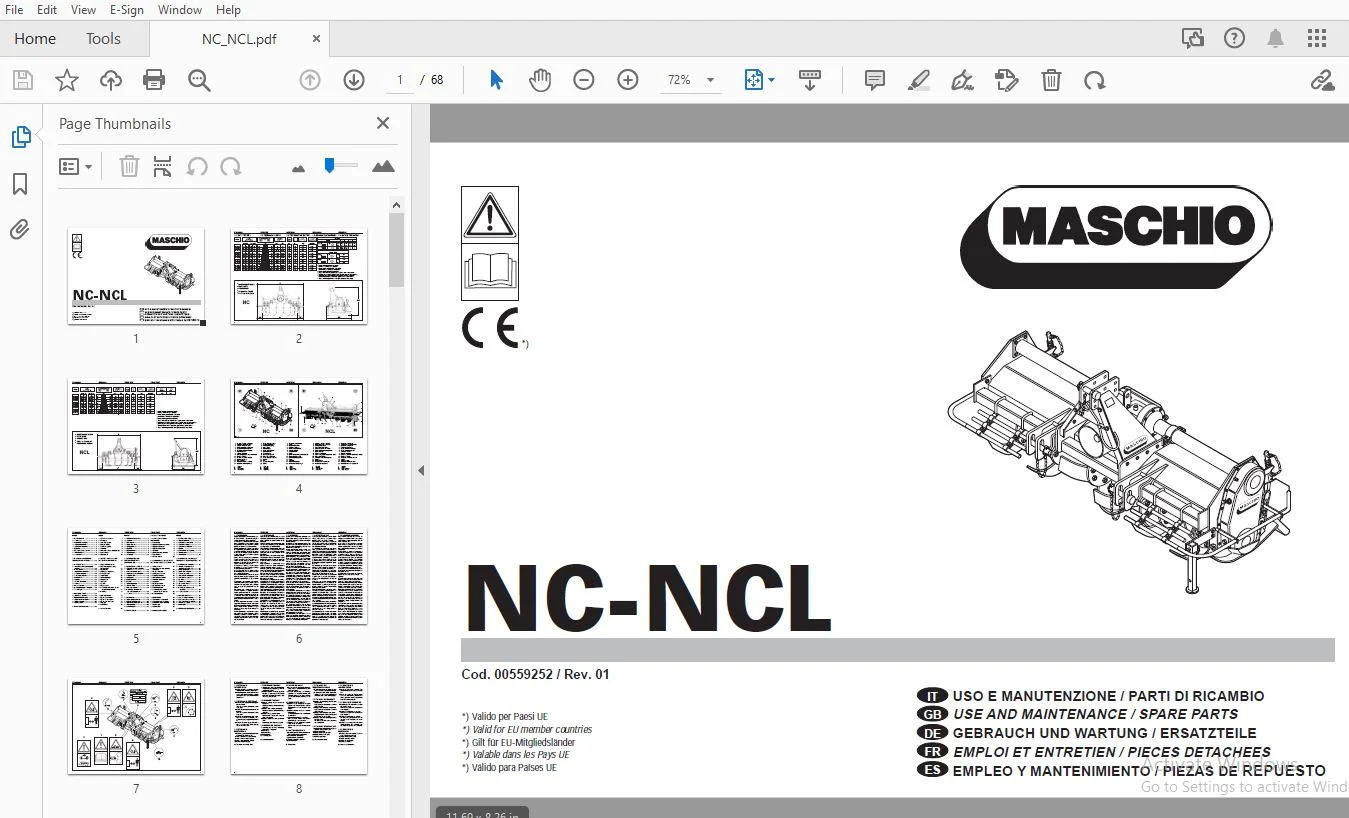Upload file to cloud icon
Screen dimensions: 1349x818
pos(110,80)
